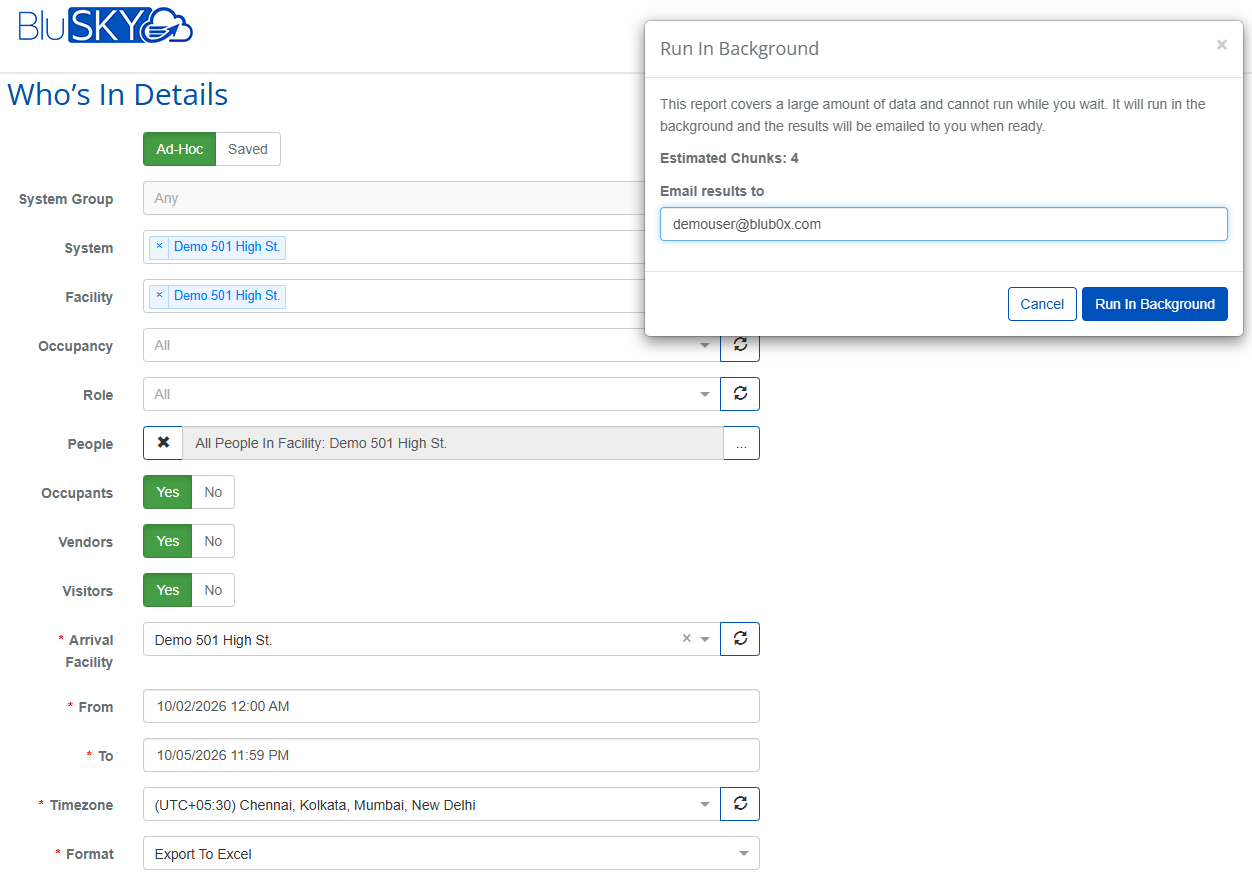Remove Demo 501 High St. from System
Viewport: 1252px width, 881px height.
(x=159, y=247)
